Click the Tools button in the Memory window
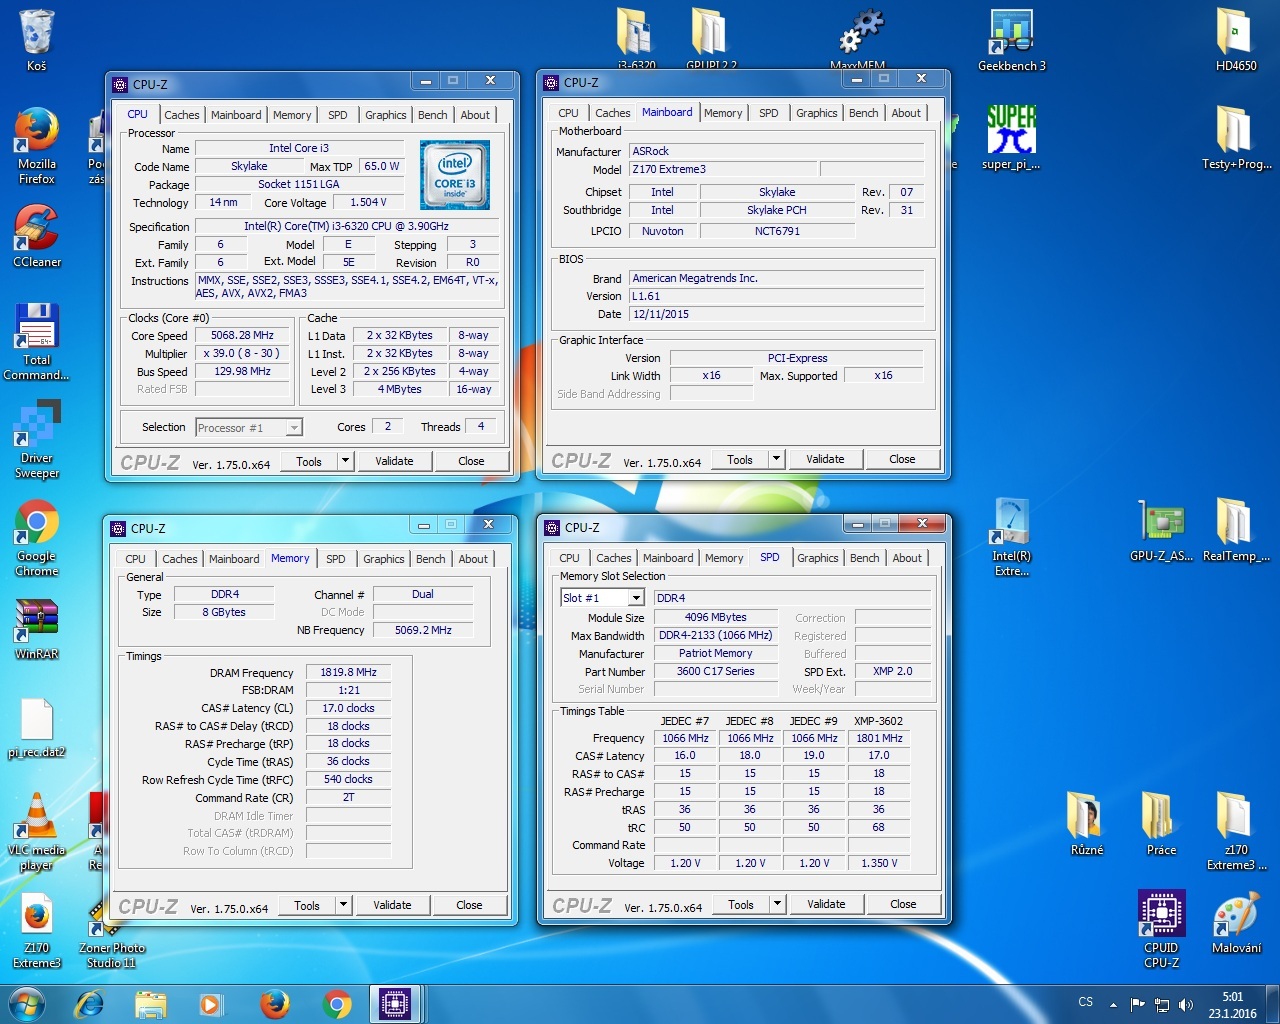This screenshot has height=1024, width=1280. (307, 905)
